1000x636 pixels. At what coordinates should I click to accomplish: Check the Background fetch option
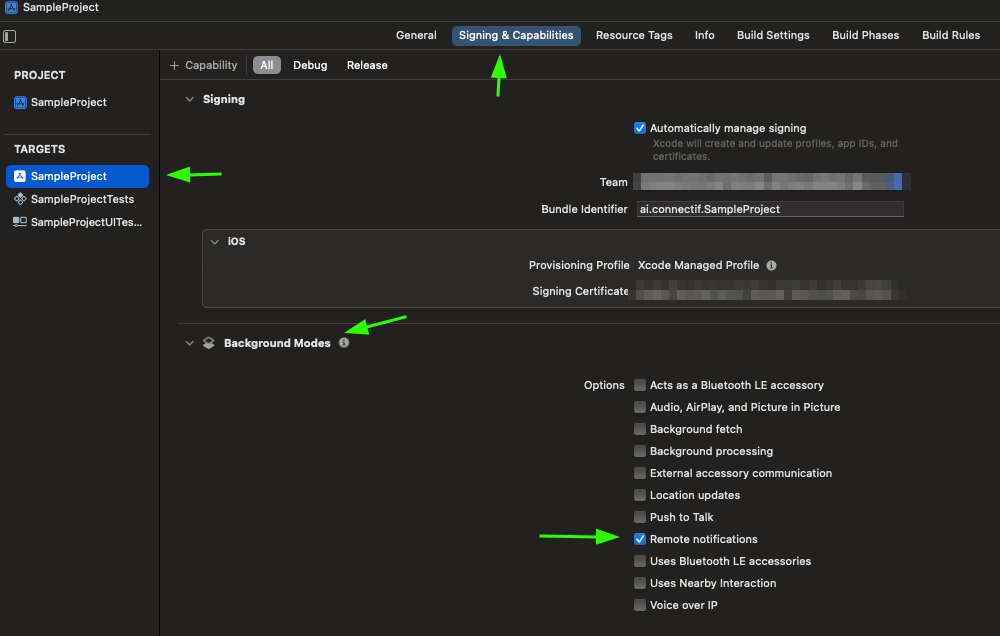[x=640, y=429]
